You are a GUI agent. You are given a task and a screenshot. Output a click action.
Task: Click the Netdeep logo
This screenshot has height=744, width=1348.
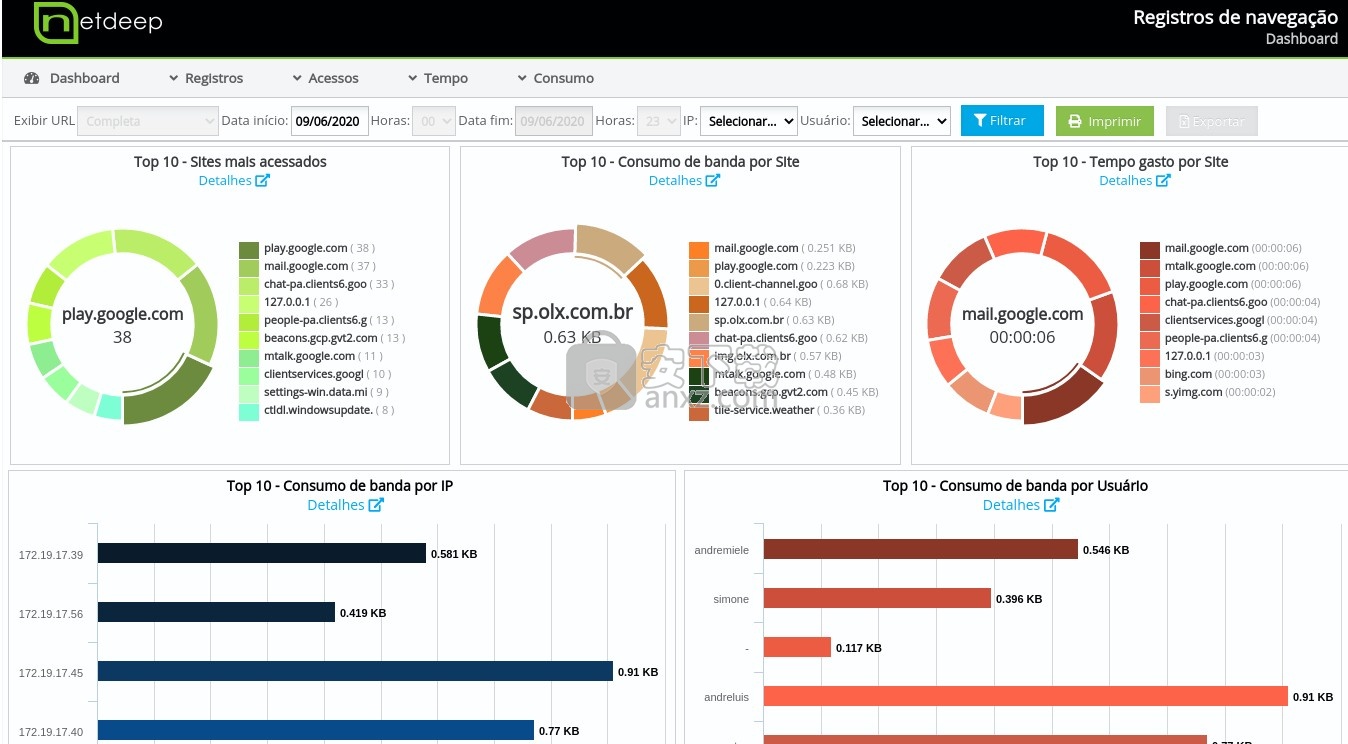(x=98, y=23)
